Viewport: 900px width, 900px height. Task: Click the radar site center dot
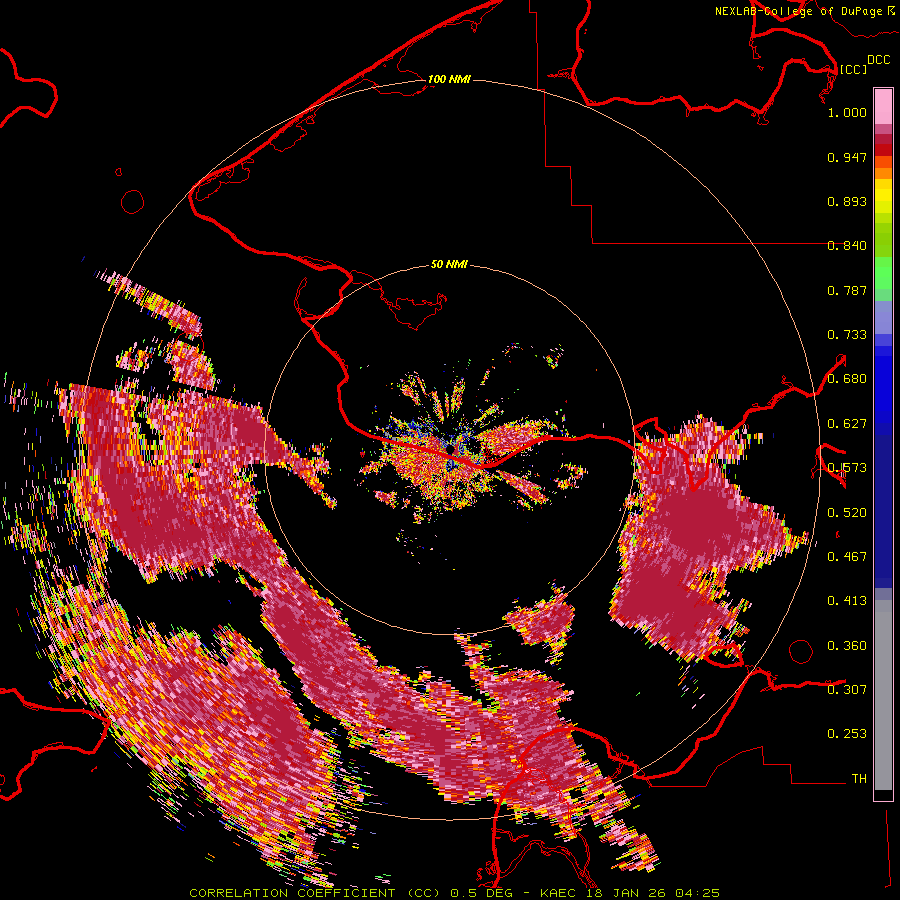coord(451,449)
